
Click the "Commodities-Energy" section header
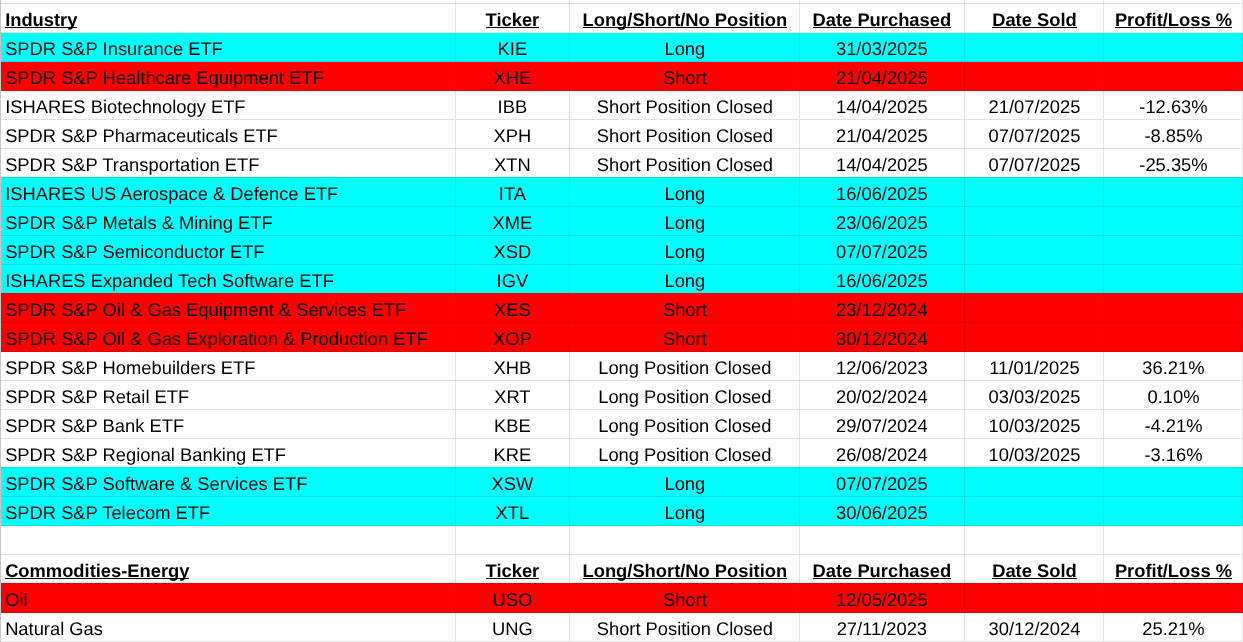coord(97,571)
